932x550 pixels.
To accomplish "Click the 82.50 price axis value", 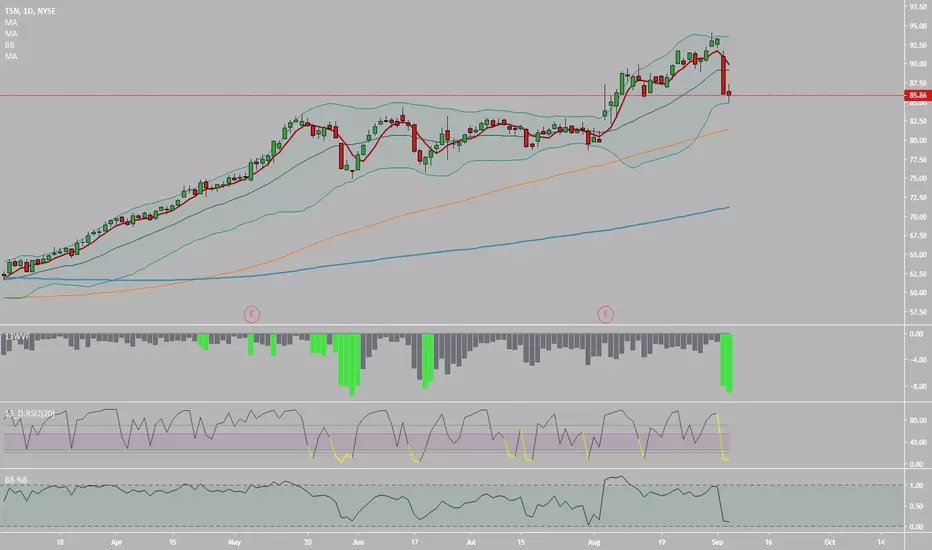I will pyautogui.click(x=918, y=121).
